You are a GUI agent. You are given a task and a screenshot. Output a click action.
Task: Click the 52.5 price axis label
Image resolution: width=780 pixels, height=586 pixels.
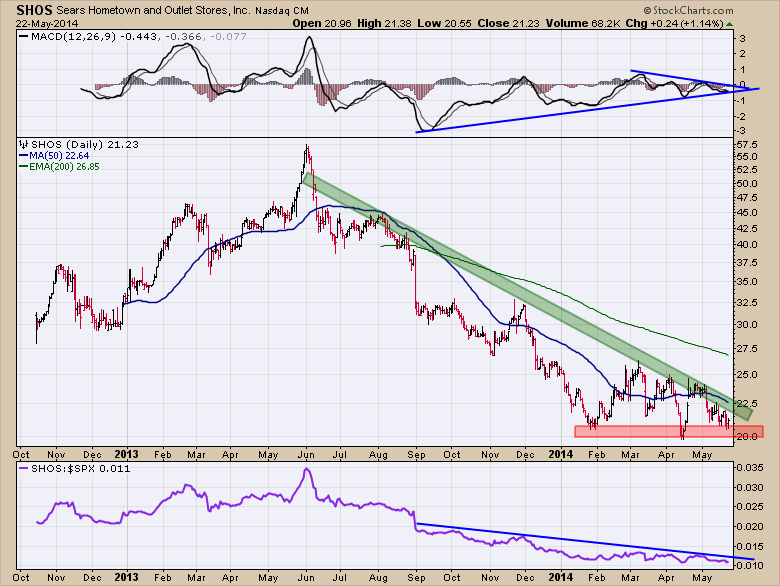tap(747, 170)
